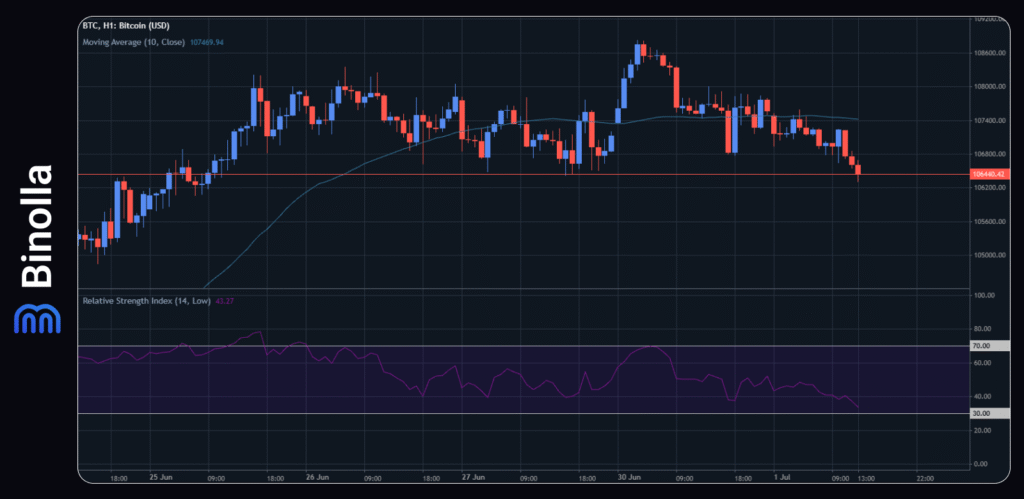The width and height of the screenshot is (1024, 499).
Task: Click the 22:00 time label on the axis
Action: point(925,478)
